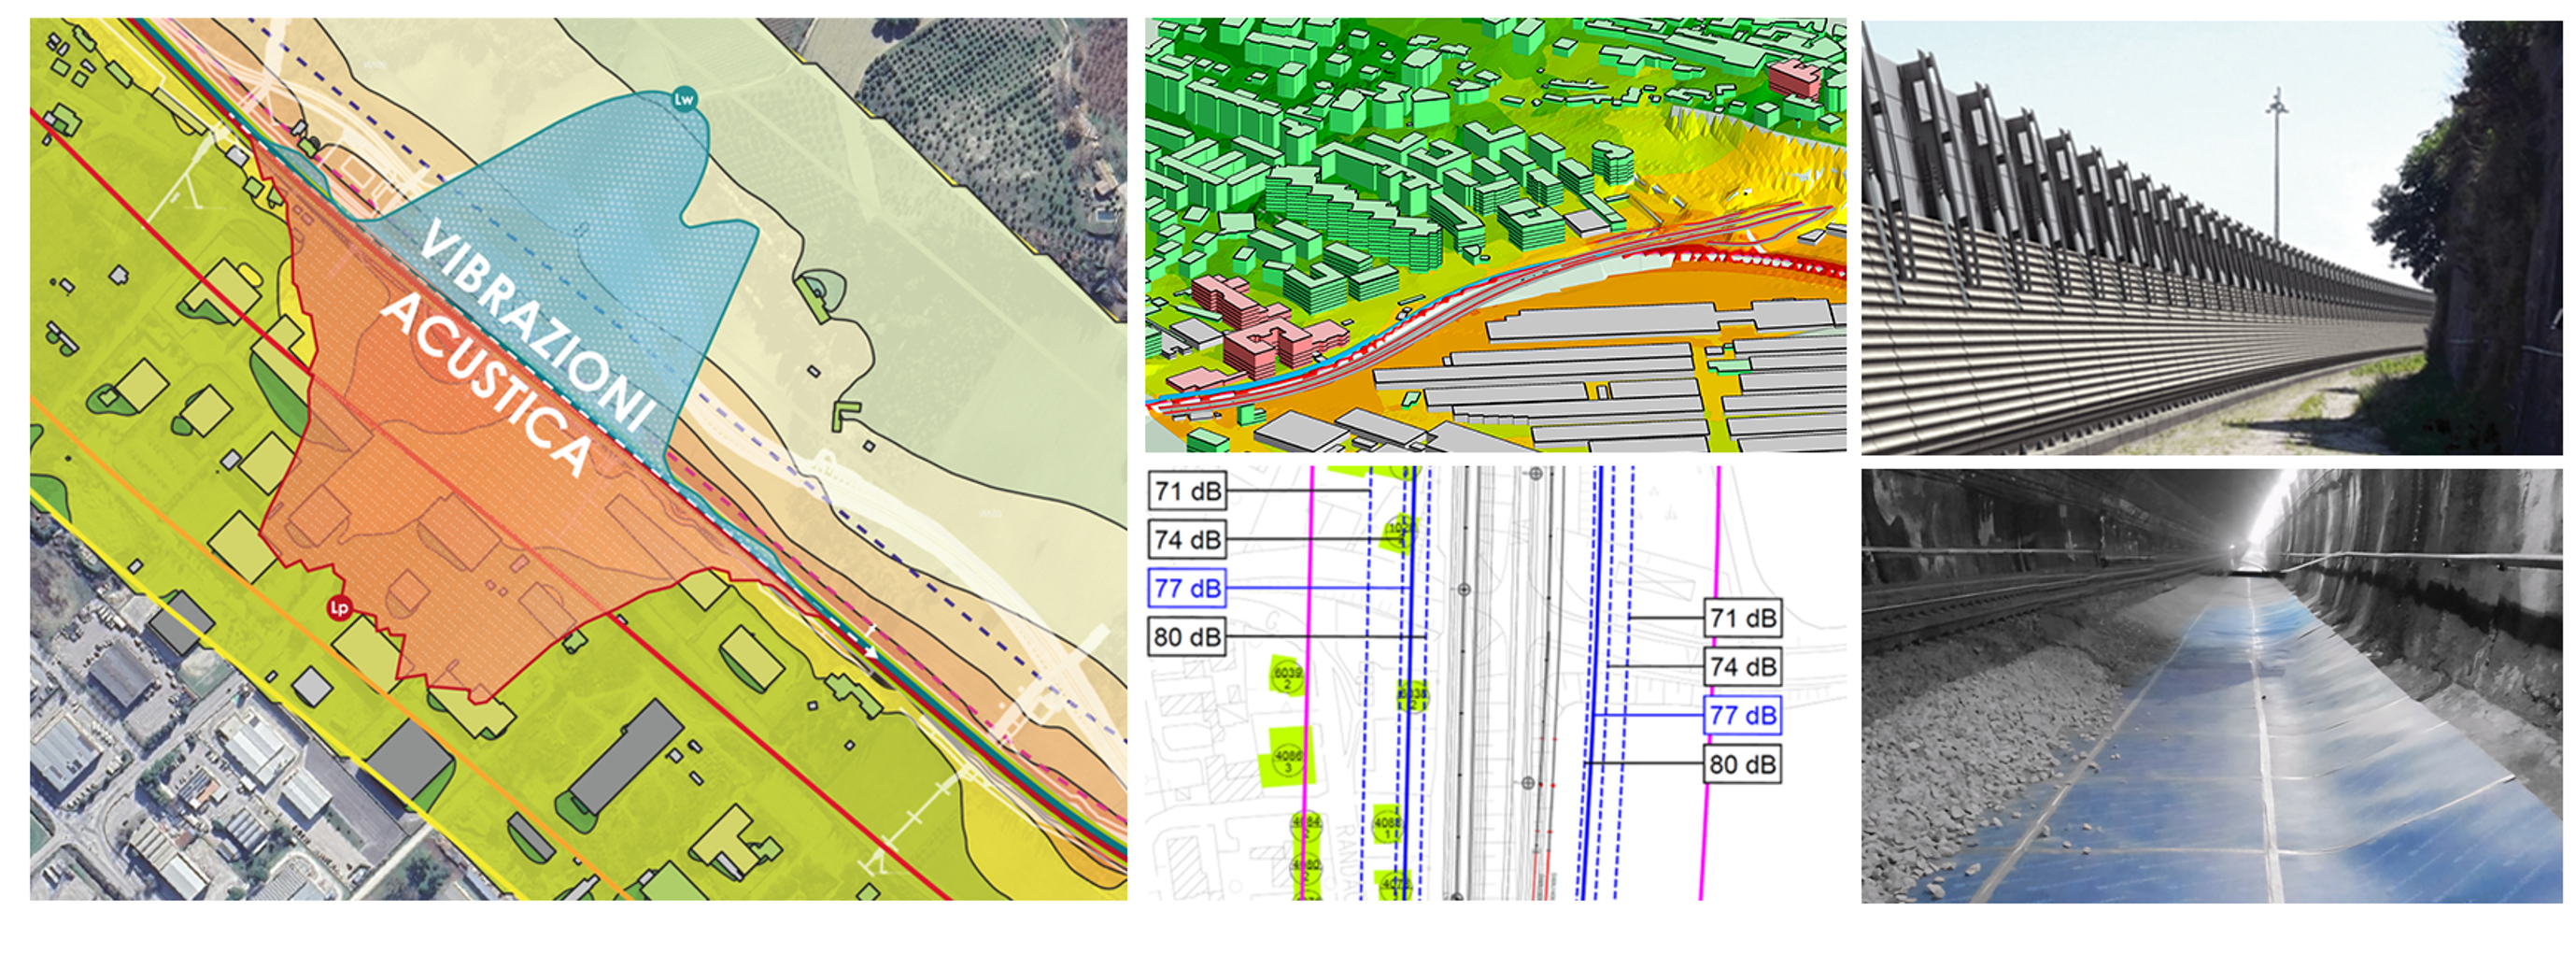The height and width of the screenshot is (954, 2576).
Task: Open the 3D noise map city image
Action: tap(1495, 235)
